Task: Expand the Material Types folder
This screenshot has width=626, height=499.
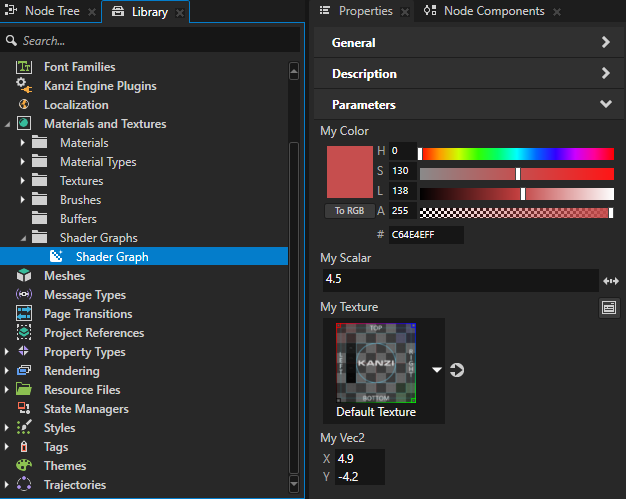Action: [x=22, y=161]
